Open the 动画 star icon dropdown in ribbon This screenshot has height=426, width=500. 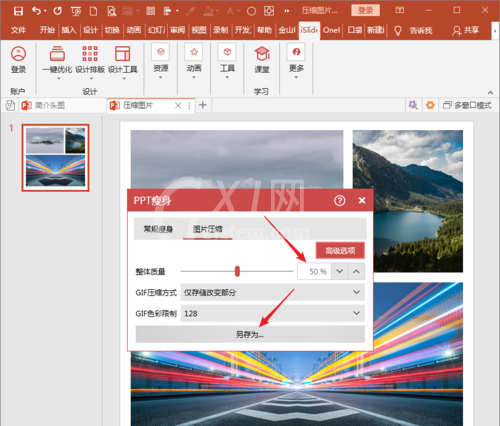tap(194, 61)
